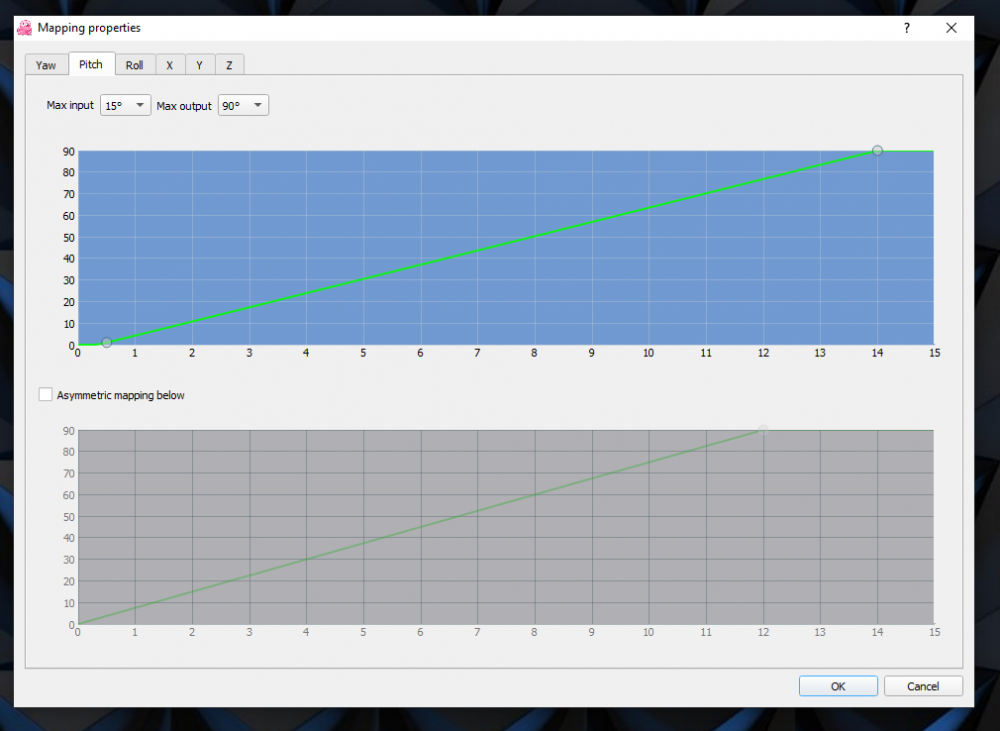Click the Cancel button
Image resolution: width=1000 pixels, height=731 pixels.
coord(923,686)
